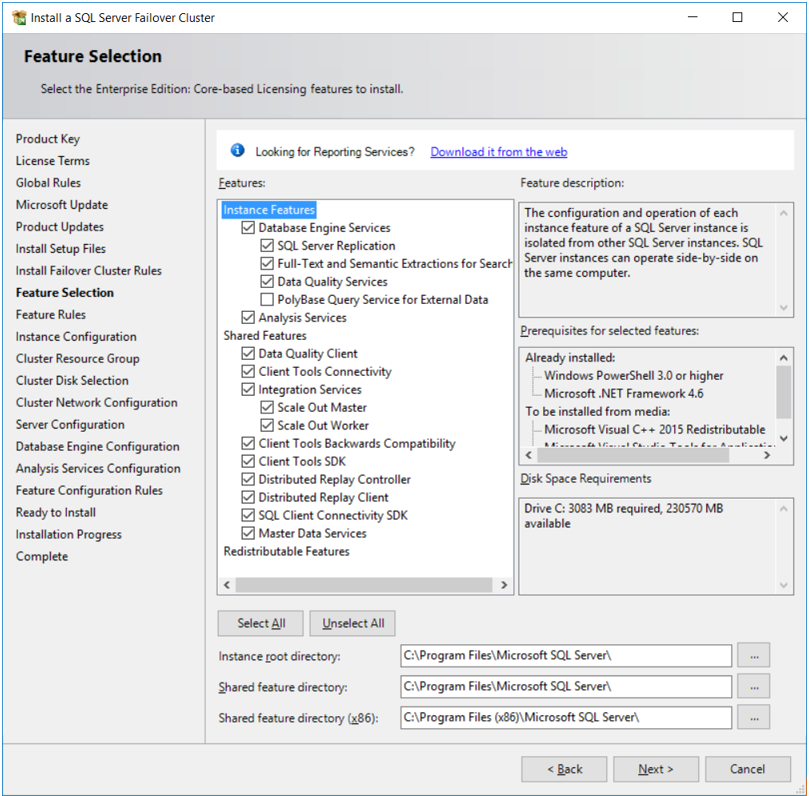Toggle Distributed Replay Client checkbox
Screen dimensions: 809x796
(248, 497)
